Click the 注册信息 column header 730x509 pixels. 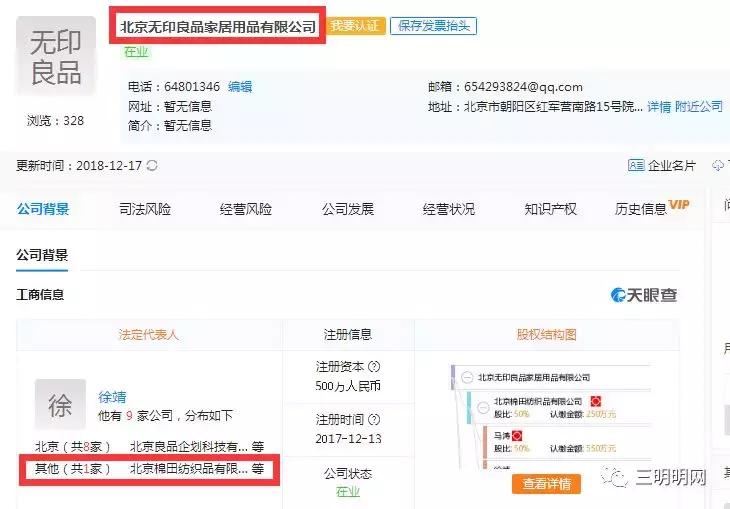[x=348, y=334]
